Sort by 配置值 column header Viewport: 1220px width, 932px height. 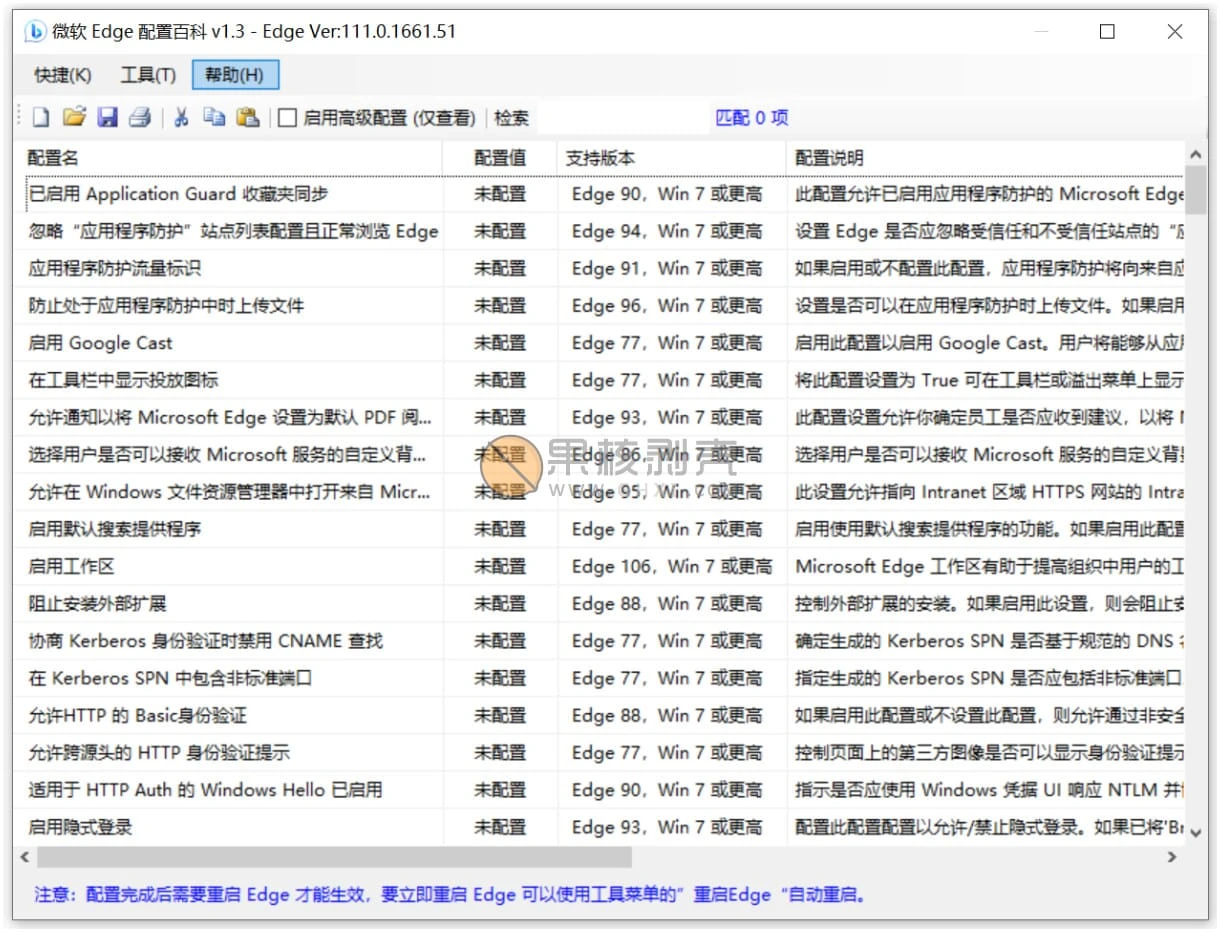tap(500, 158)
